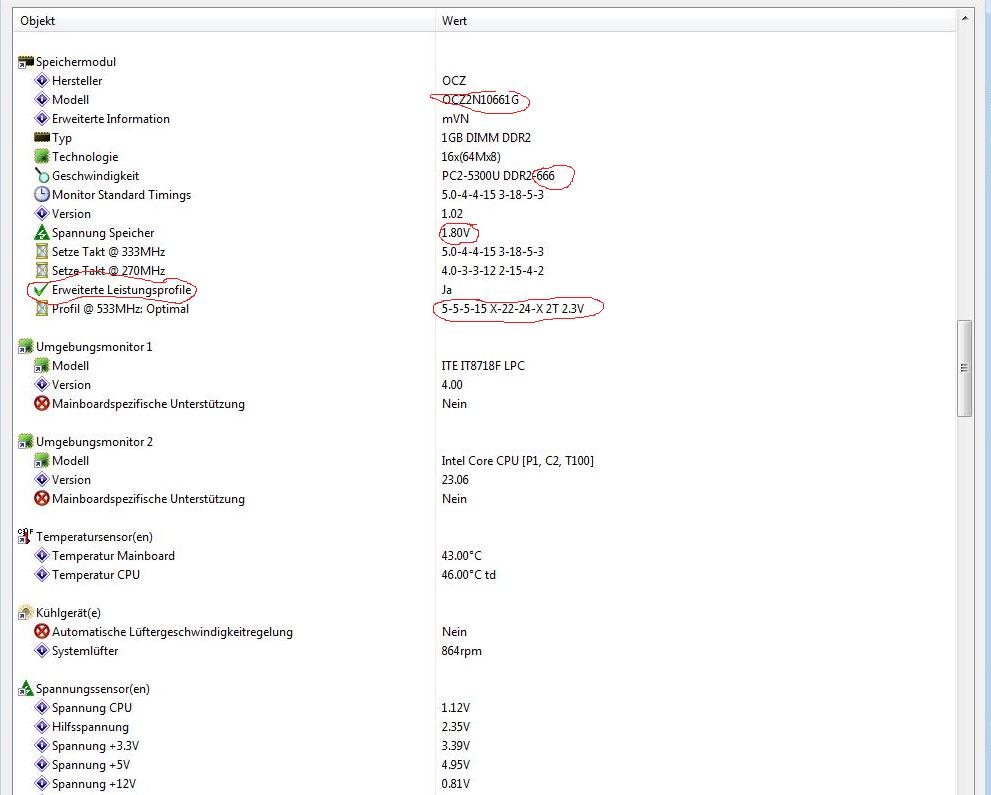This screenshot has width=991, height=795.
Task: Click the clock icon beside Monitor Standard Timings
Action: click(x=42, y=195)
